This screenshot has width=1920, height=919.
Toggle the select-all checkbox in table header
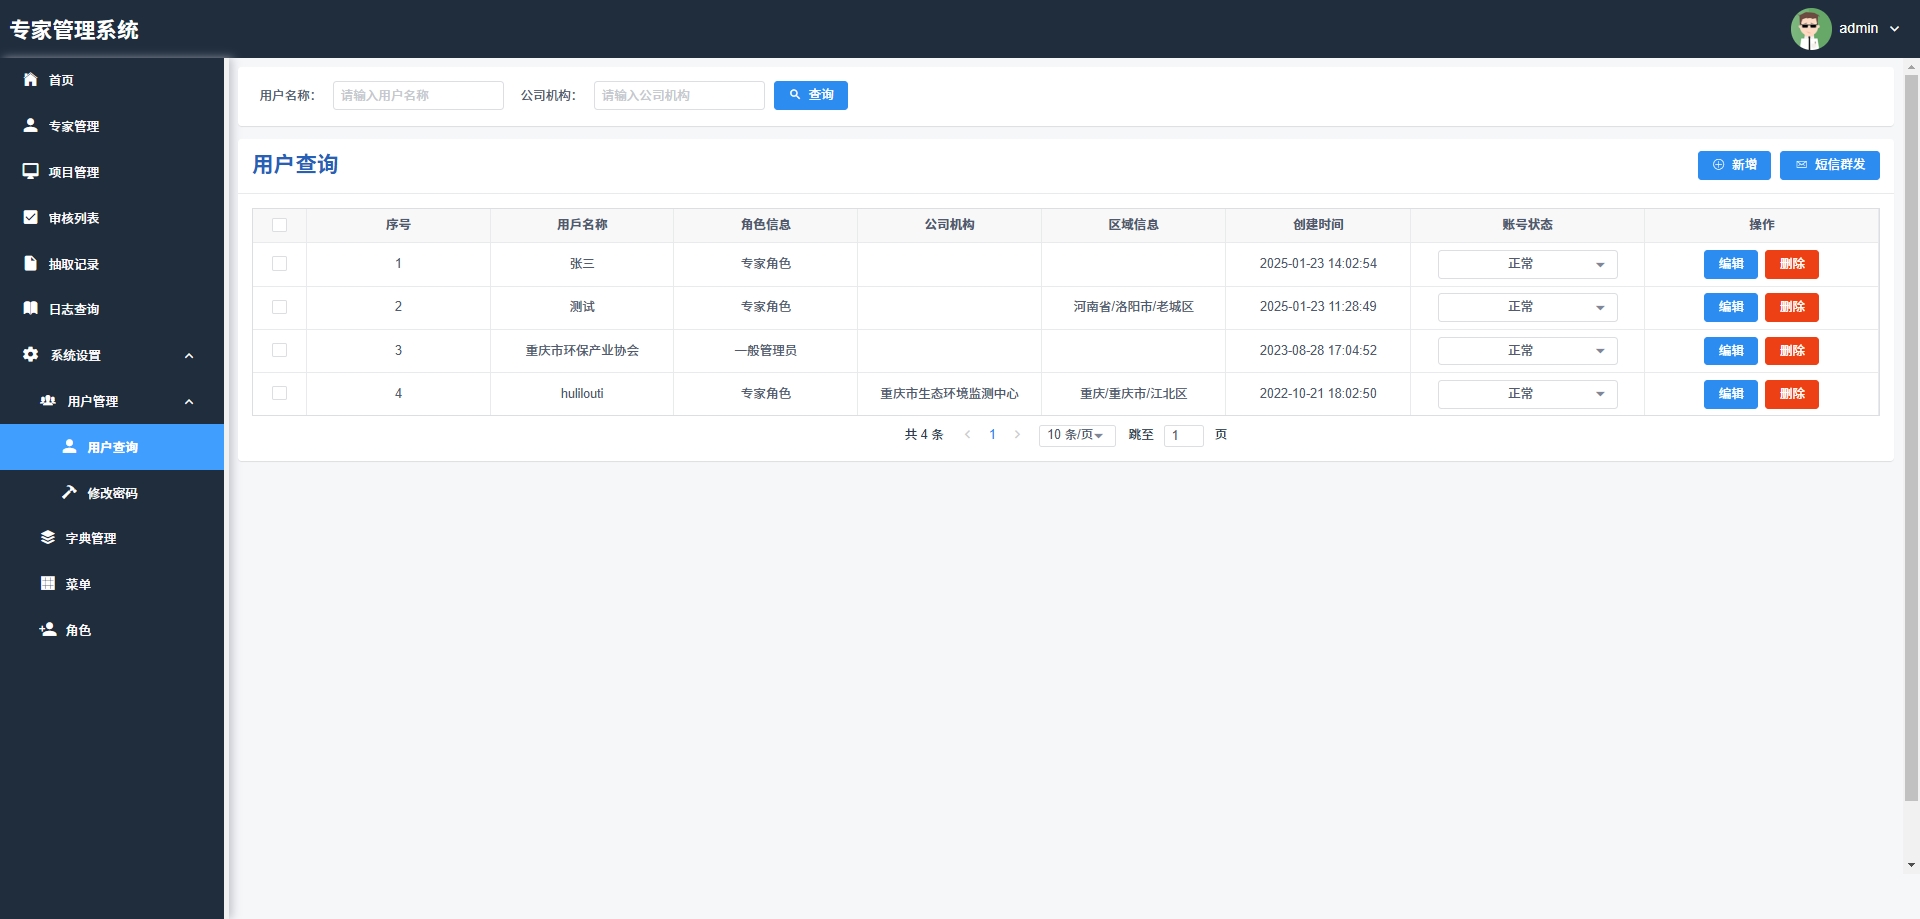coord(279,225)
